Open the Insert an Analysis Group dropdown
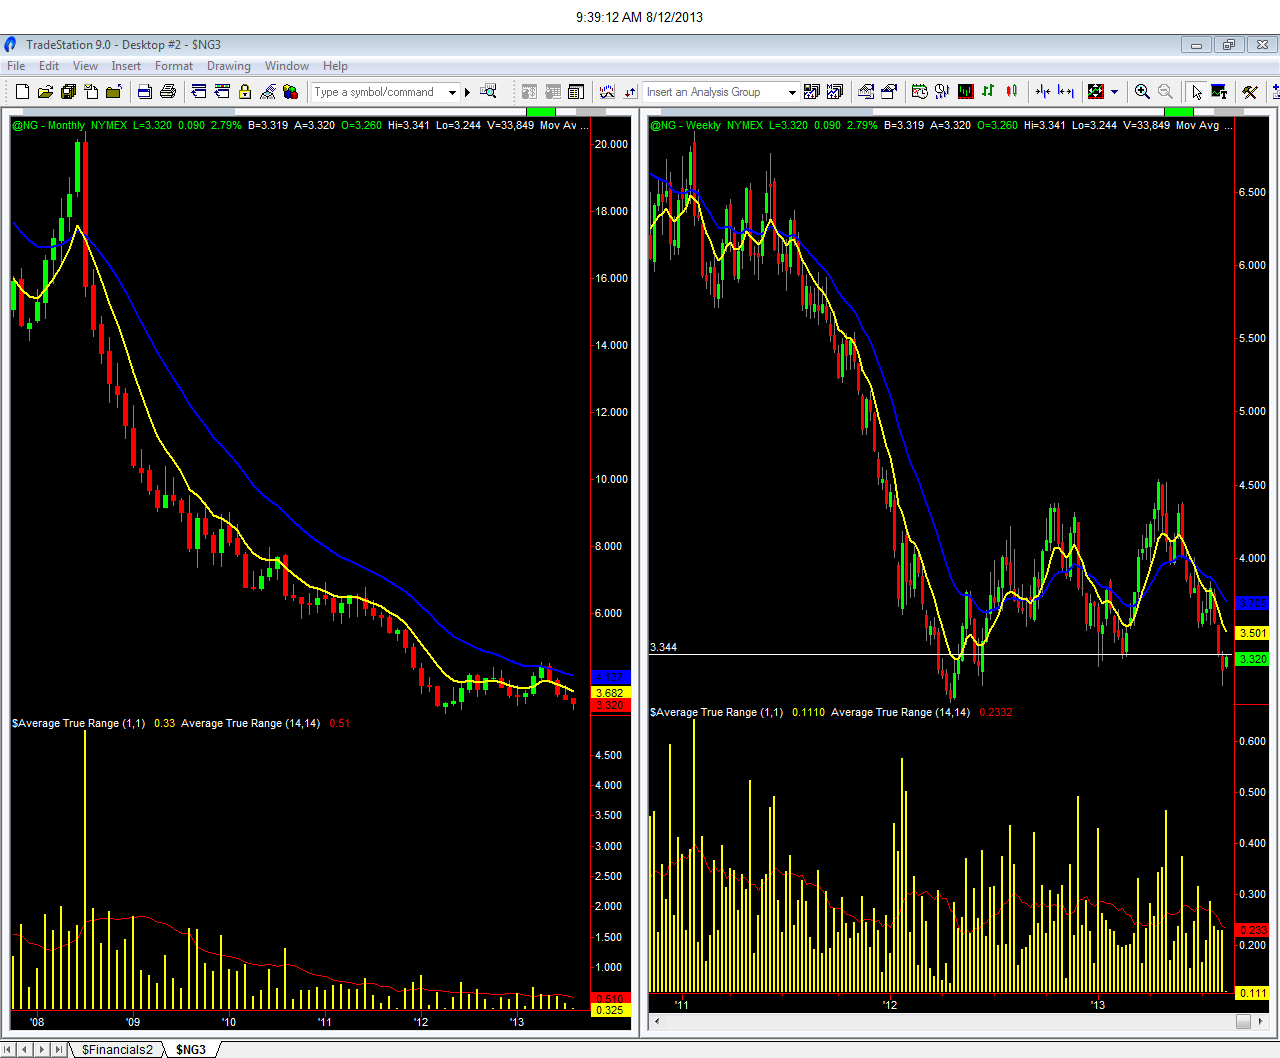The image size is (1280, 1058). point(792,92)
